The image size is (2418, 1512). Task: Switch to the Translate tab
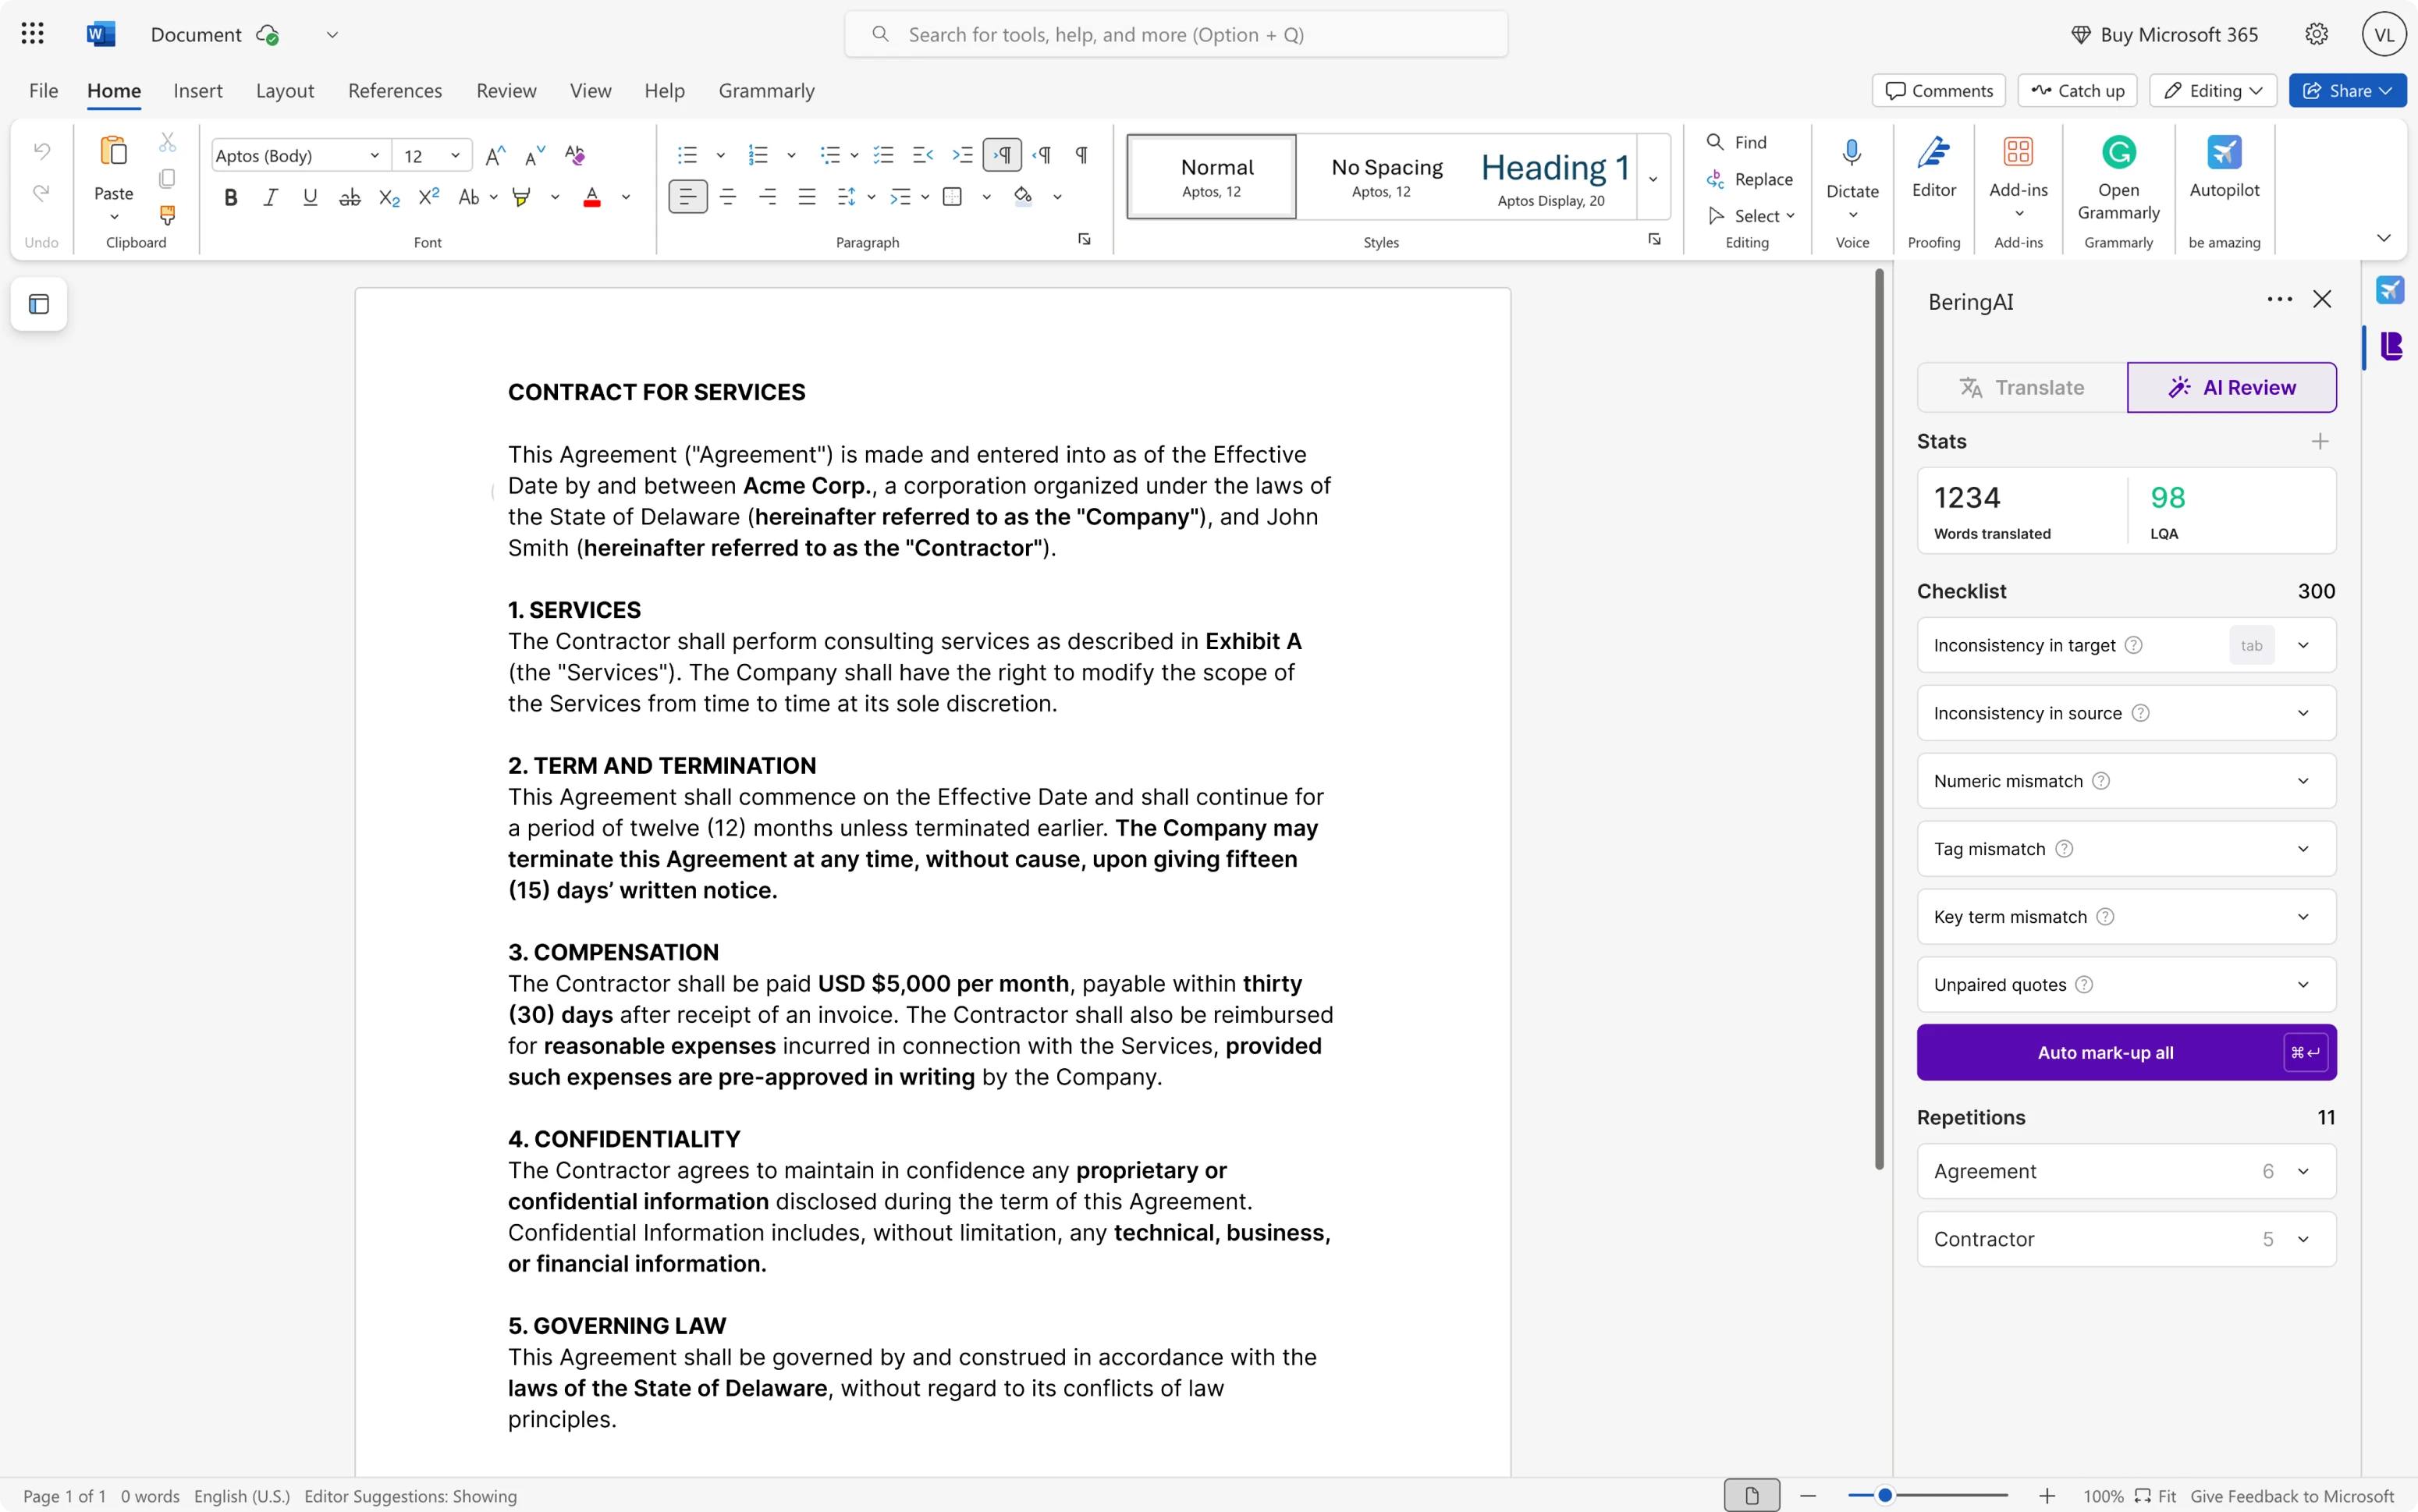[x=2021, y=387]
